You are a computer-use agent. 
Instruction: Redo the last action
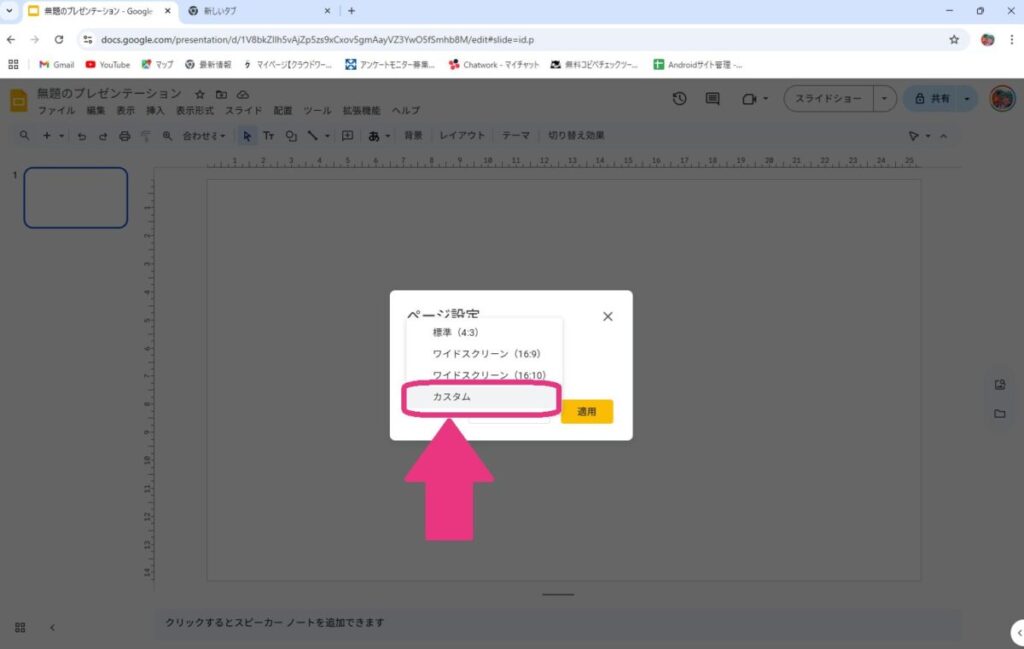pos(103,136)
